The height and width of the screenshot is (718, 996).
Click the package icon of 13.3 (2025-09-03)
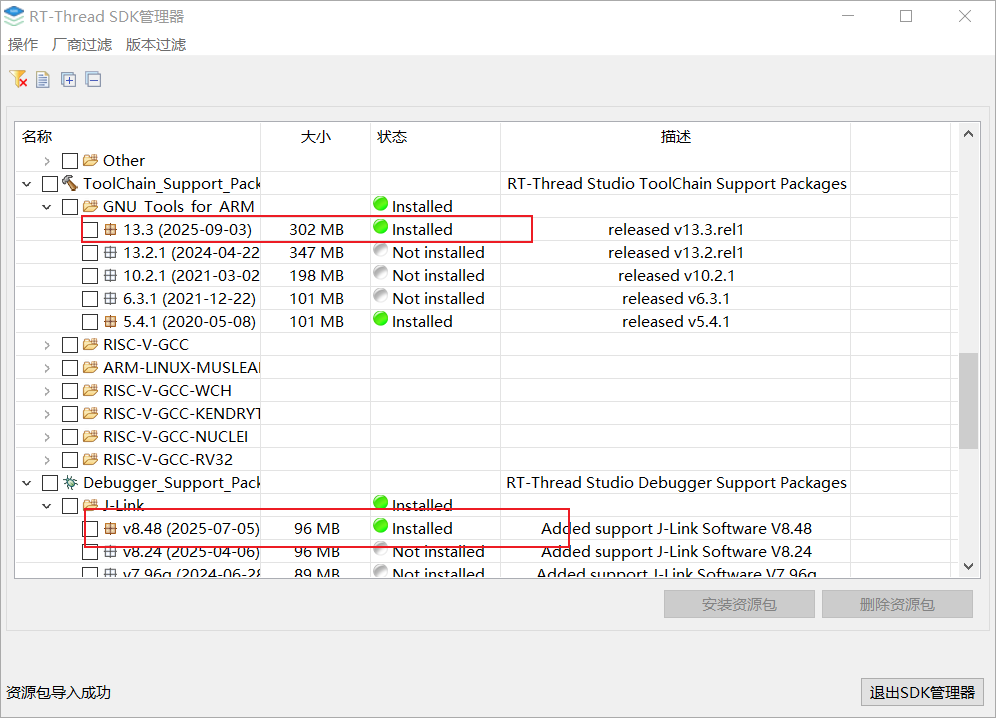click(x=111, y=229)
